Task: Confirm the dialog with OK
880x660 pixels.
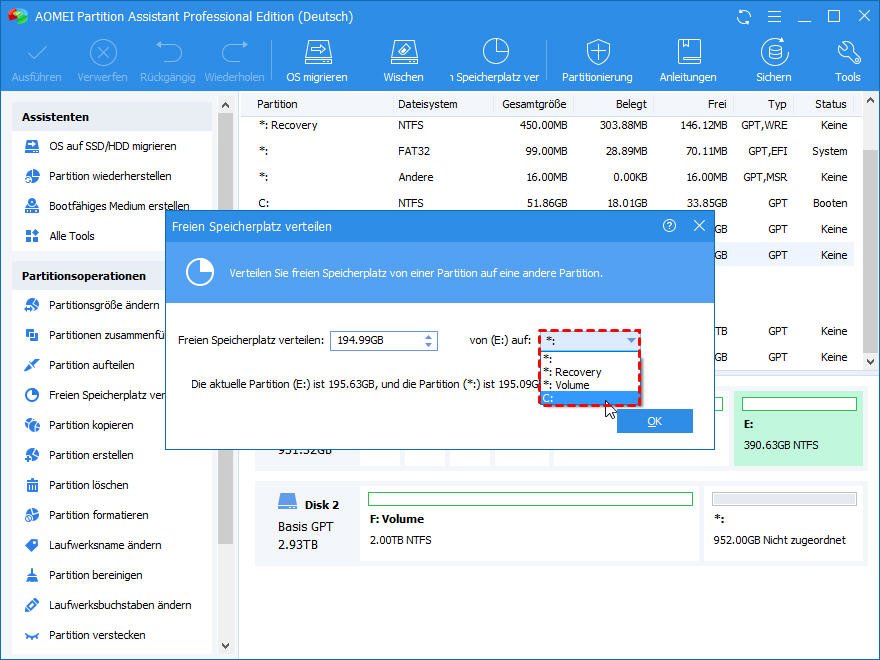Action: [654, 421]
